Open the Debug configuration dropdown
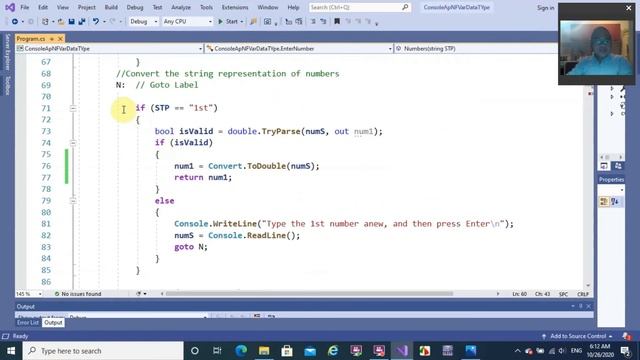640x360 pixels. coord(144,22)
